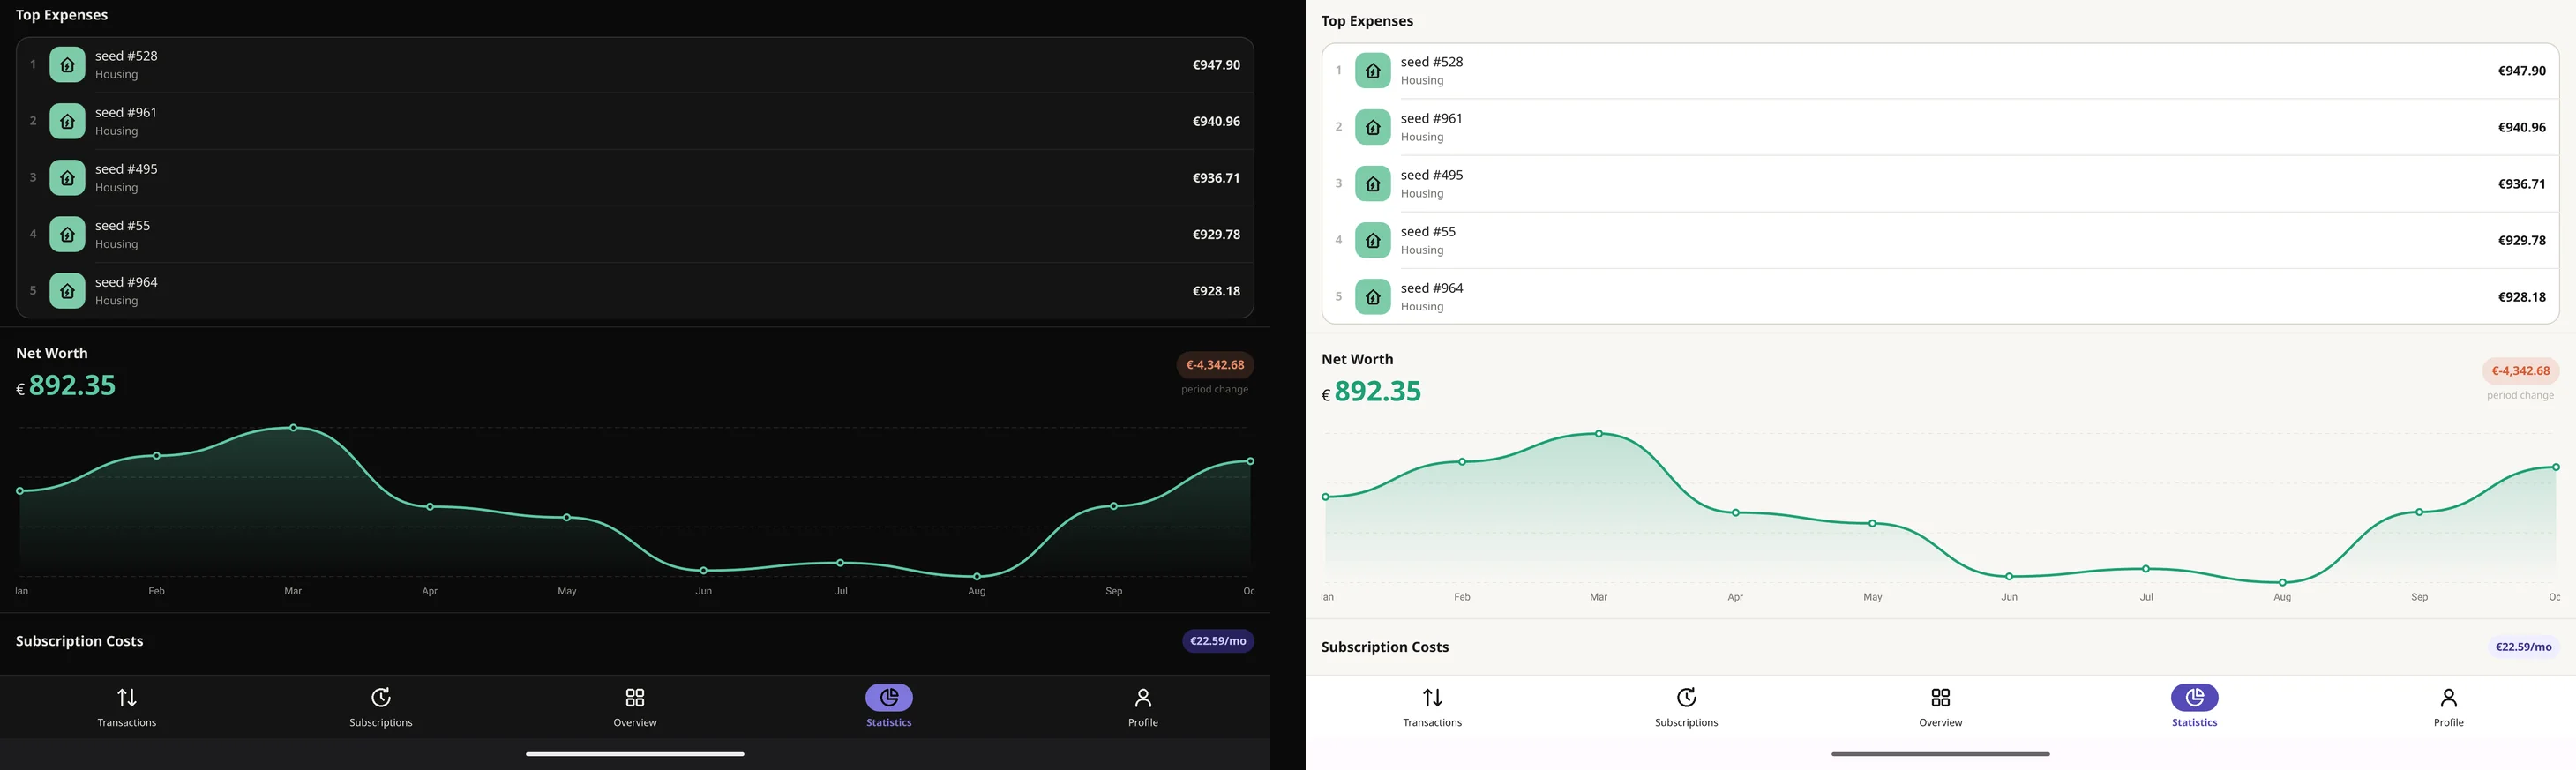Select the Aug low point on dark chart

[977, 576]
